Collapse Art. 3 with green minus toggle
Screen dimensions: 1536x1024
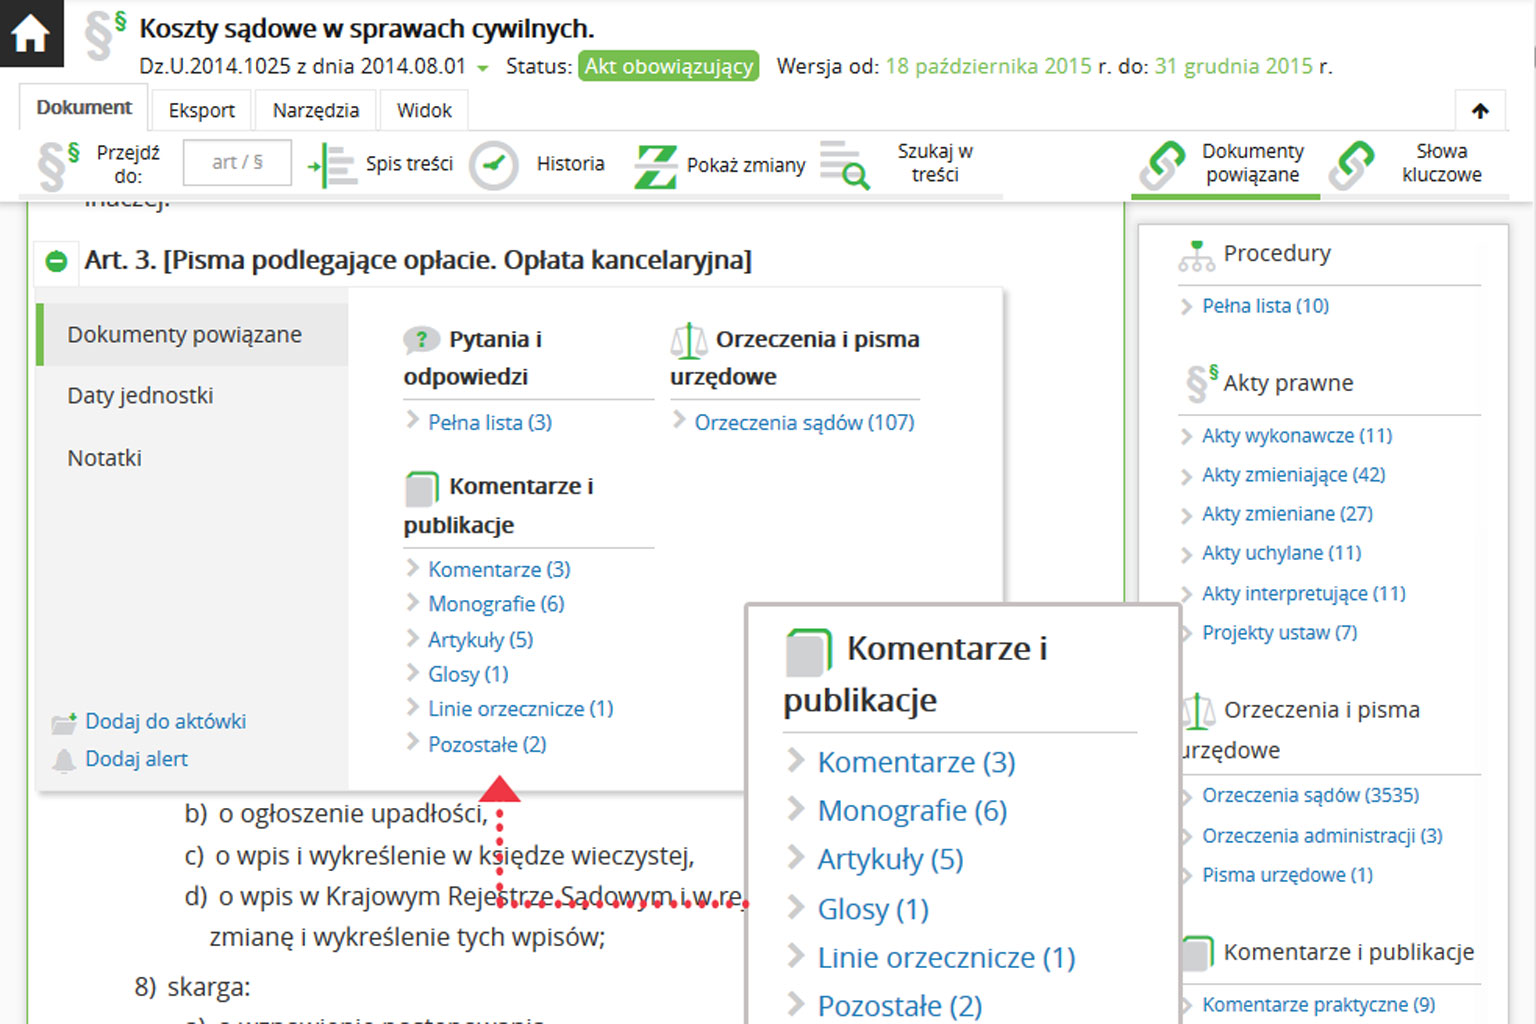click(57, 261)
